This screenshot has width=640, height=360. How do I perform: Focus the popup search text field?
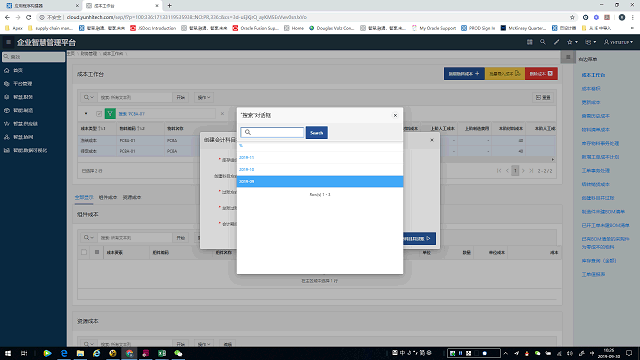coord(272,132)
